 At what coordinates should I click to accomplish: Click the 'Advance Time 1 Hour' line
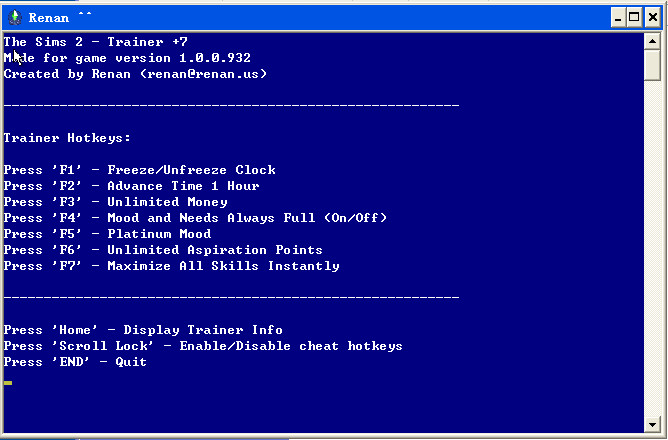tap(132, 186)
